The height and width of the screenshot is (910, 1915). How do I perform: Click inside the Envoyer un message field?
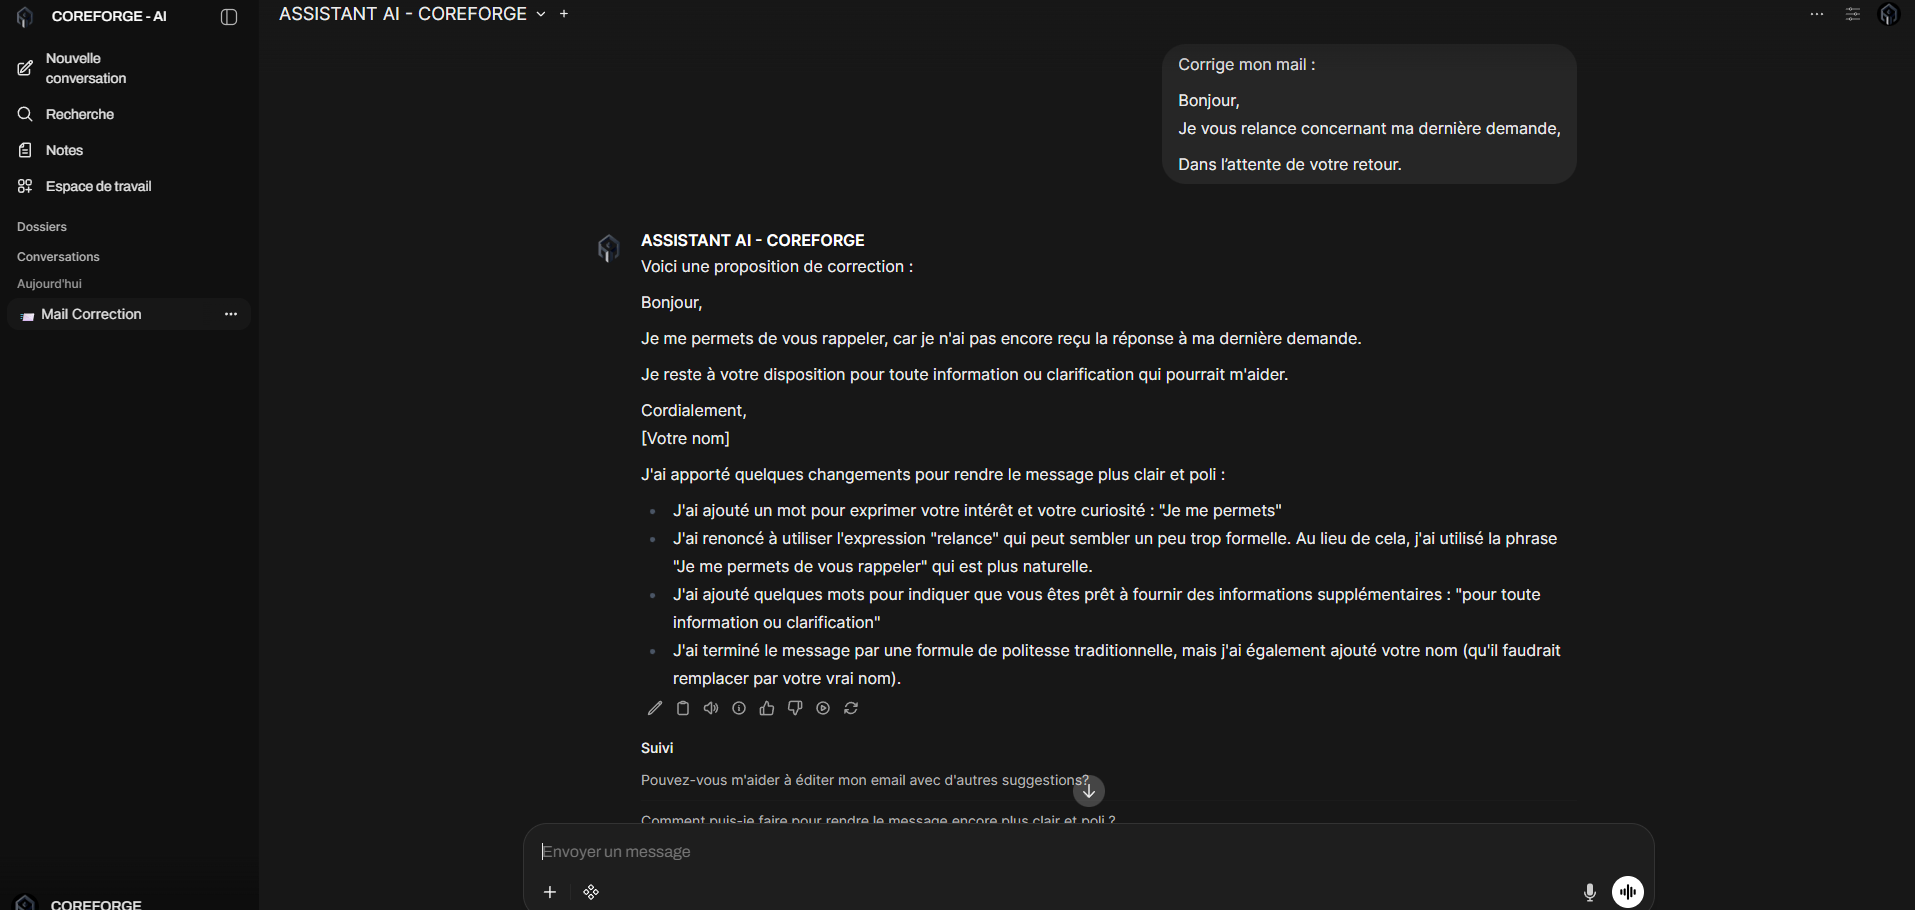[1050, 852]
